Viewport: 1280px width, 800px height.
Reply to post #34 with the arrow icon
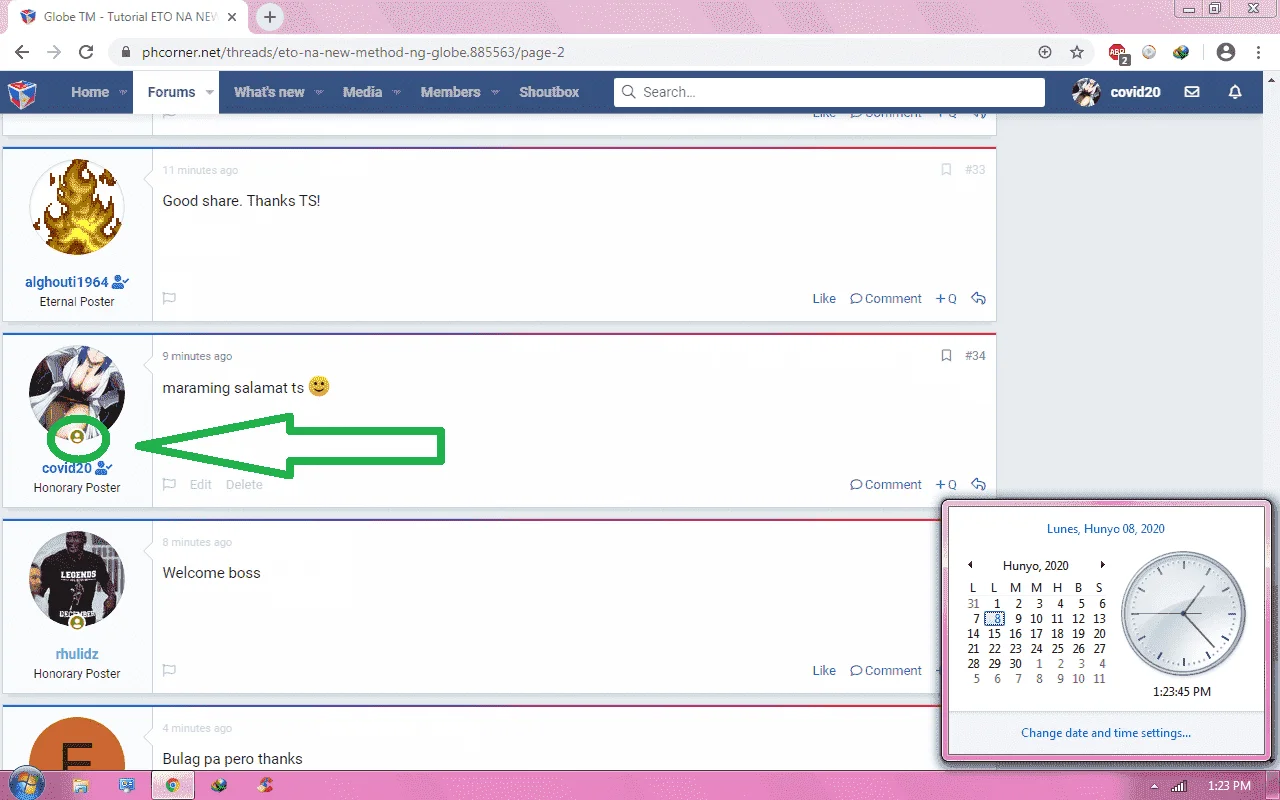tap(979, 484)
